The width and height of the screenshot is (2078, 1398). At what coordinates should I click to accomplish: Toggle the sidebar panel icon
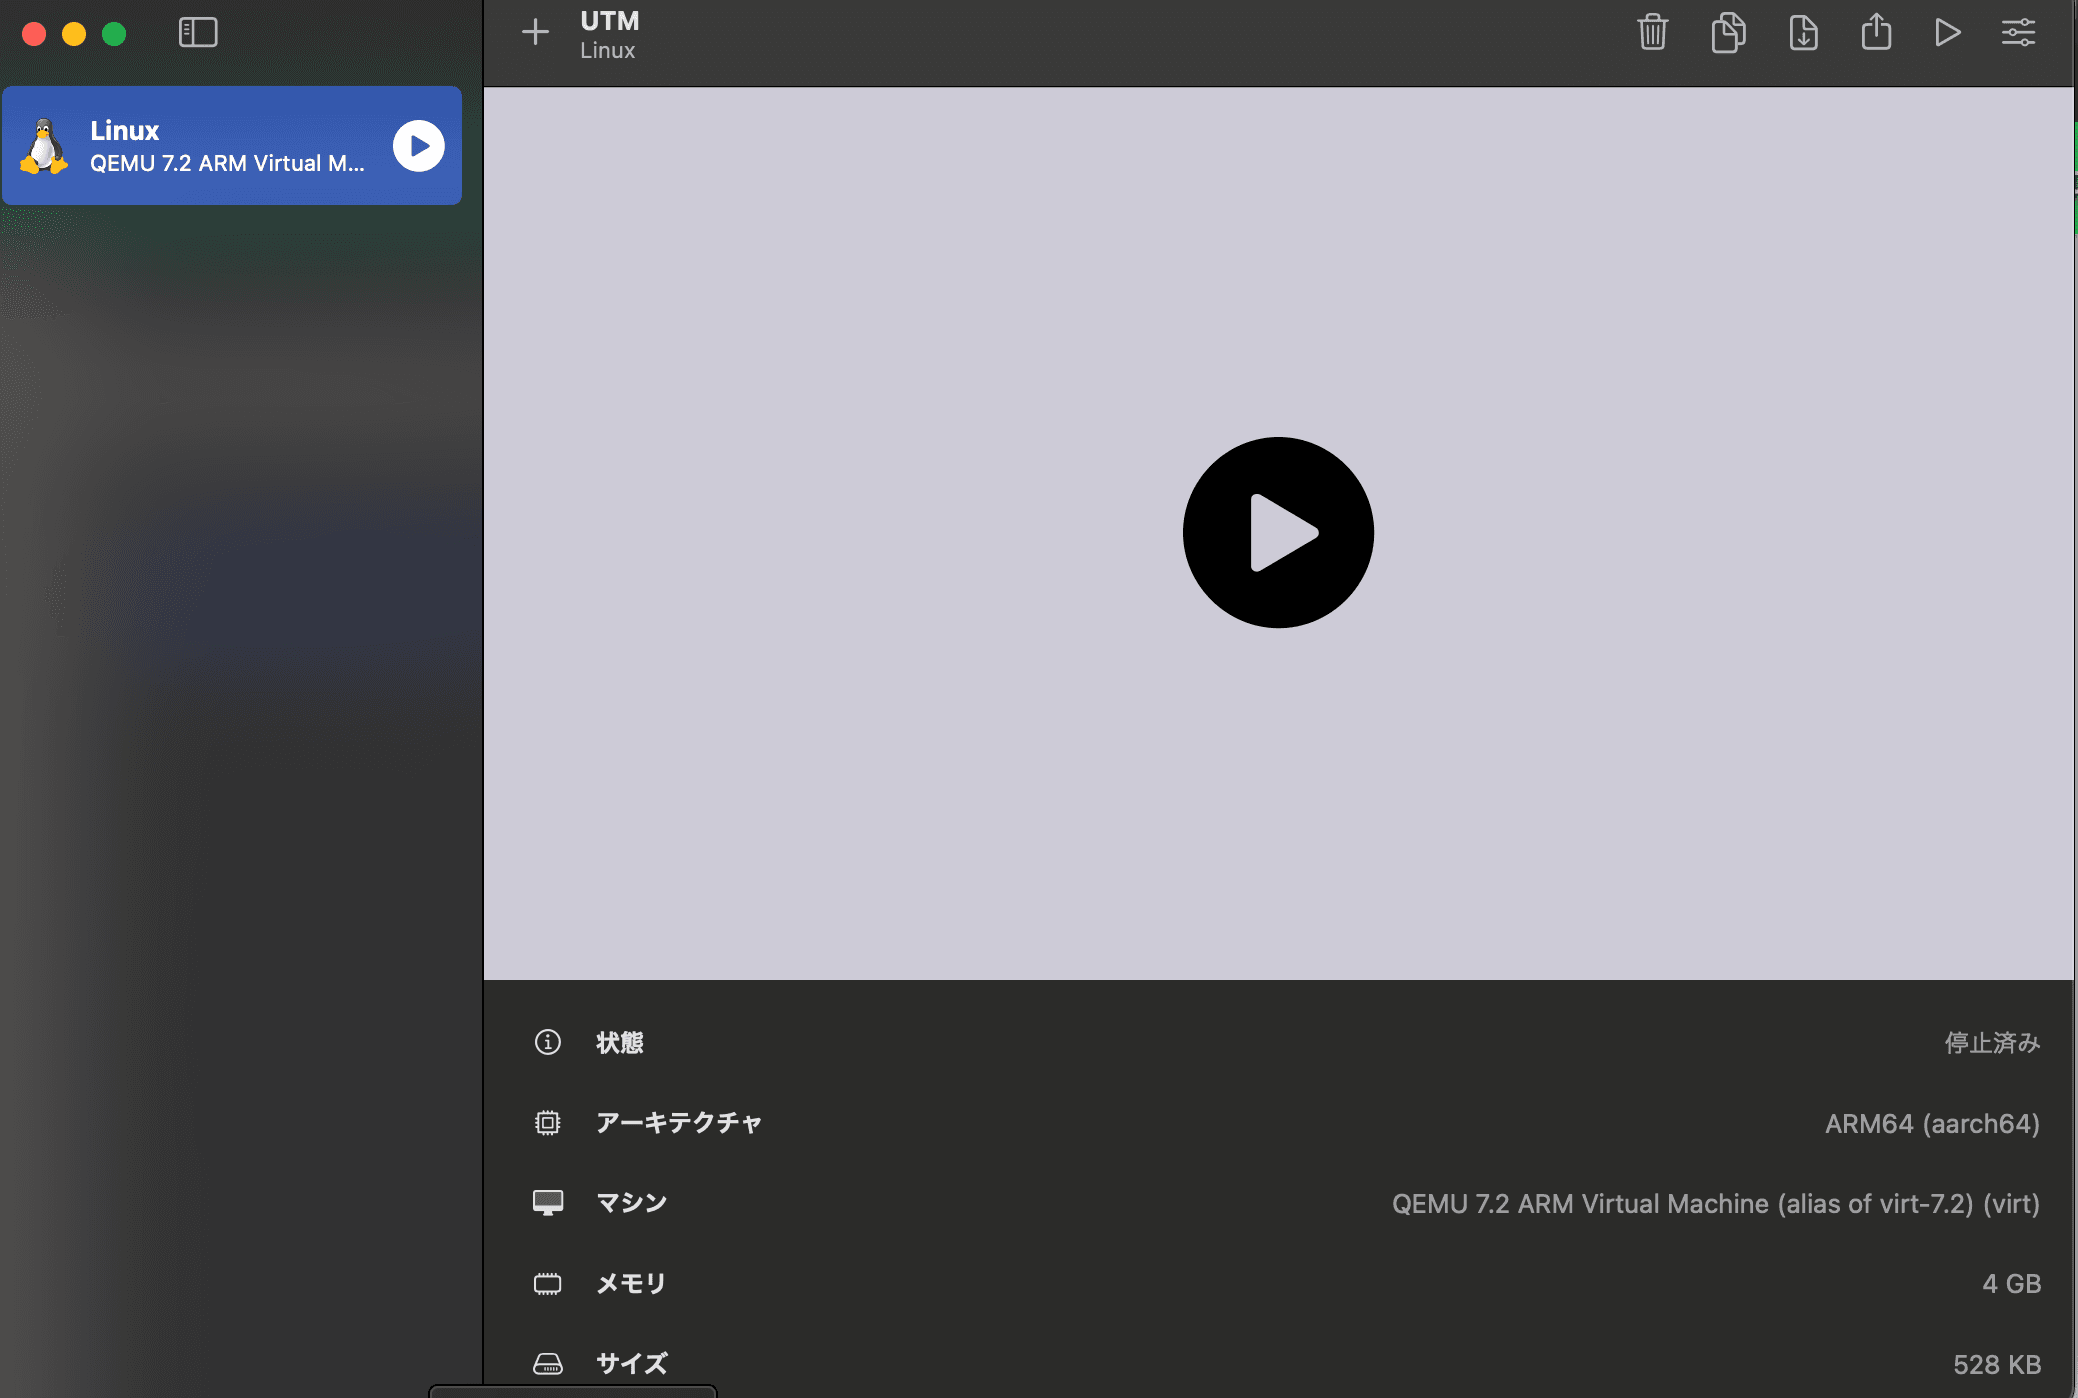[197, 32]
